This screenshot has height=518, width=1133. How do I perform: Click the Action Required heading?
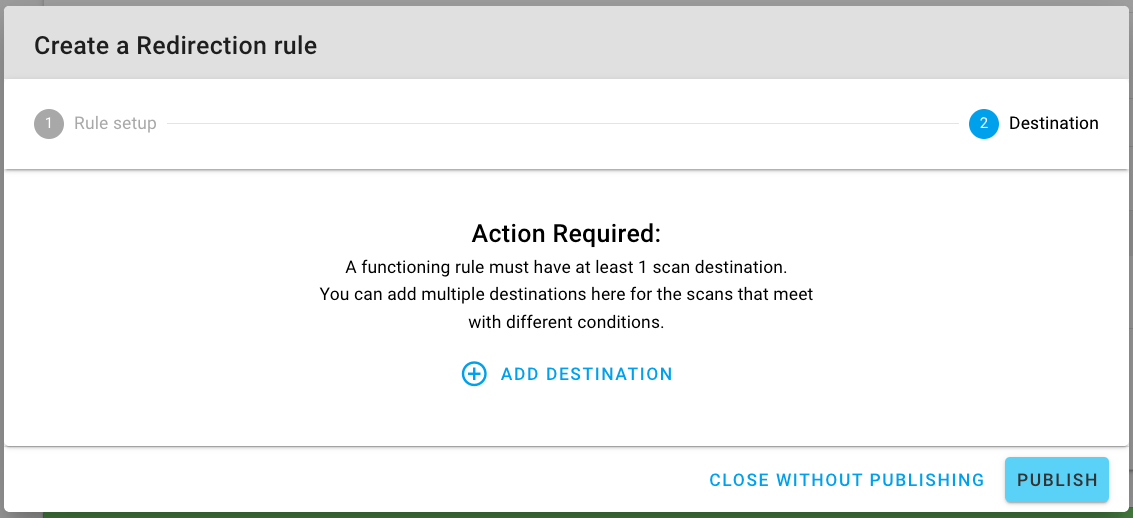click(x=566, y=234)
